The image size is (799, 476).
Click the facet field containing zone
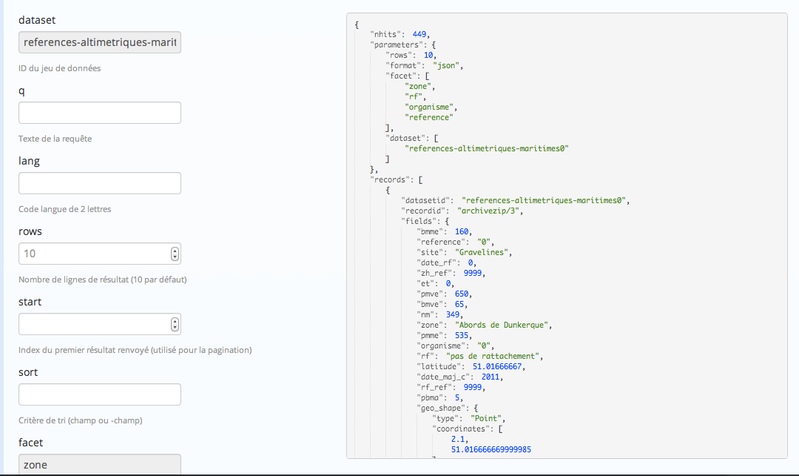[99, 464]
